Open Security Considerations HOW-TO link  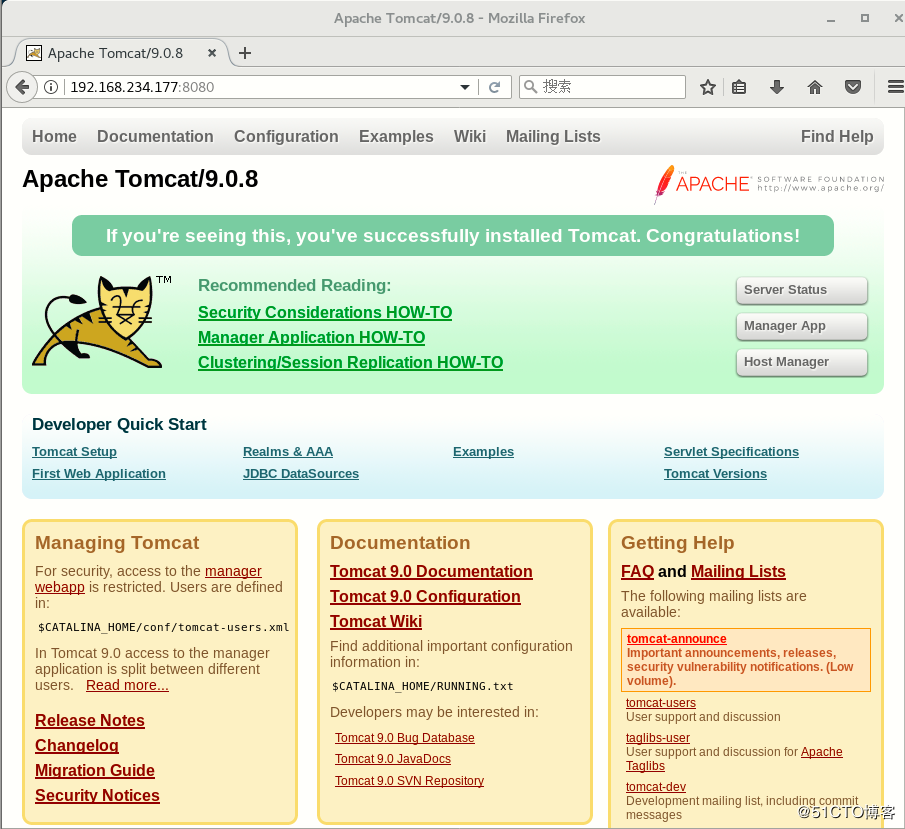325,312
